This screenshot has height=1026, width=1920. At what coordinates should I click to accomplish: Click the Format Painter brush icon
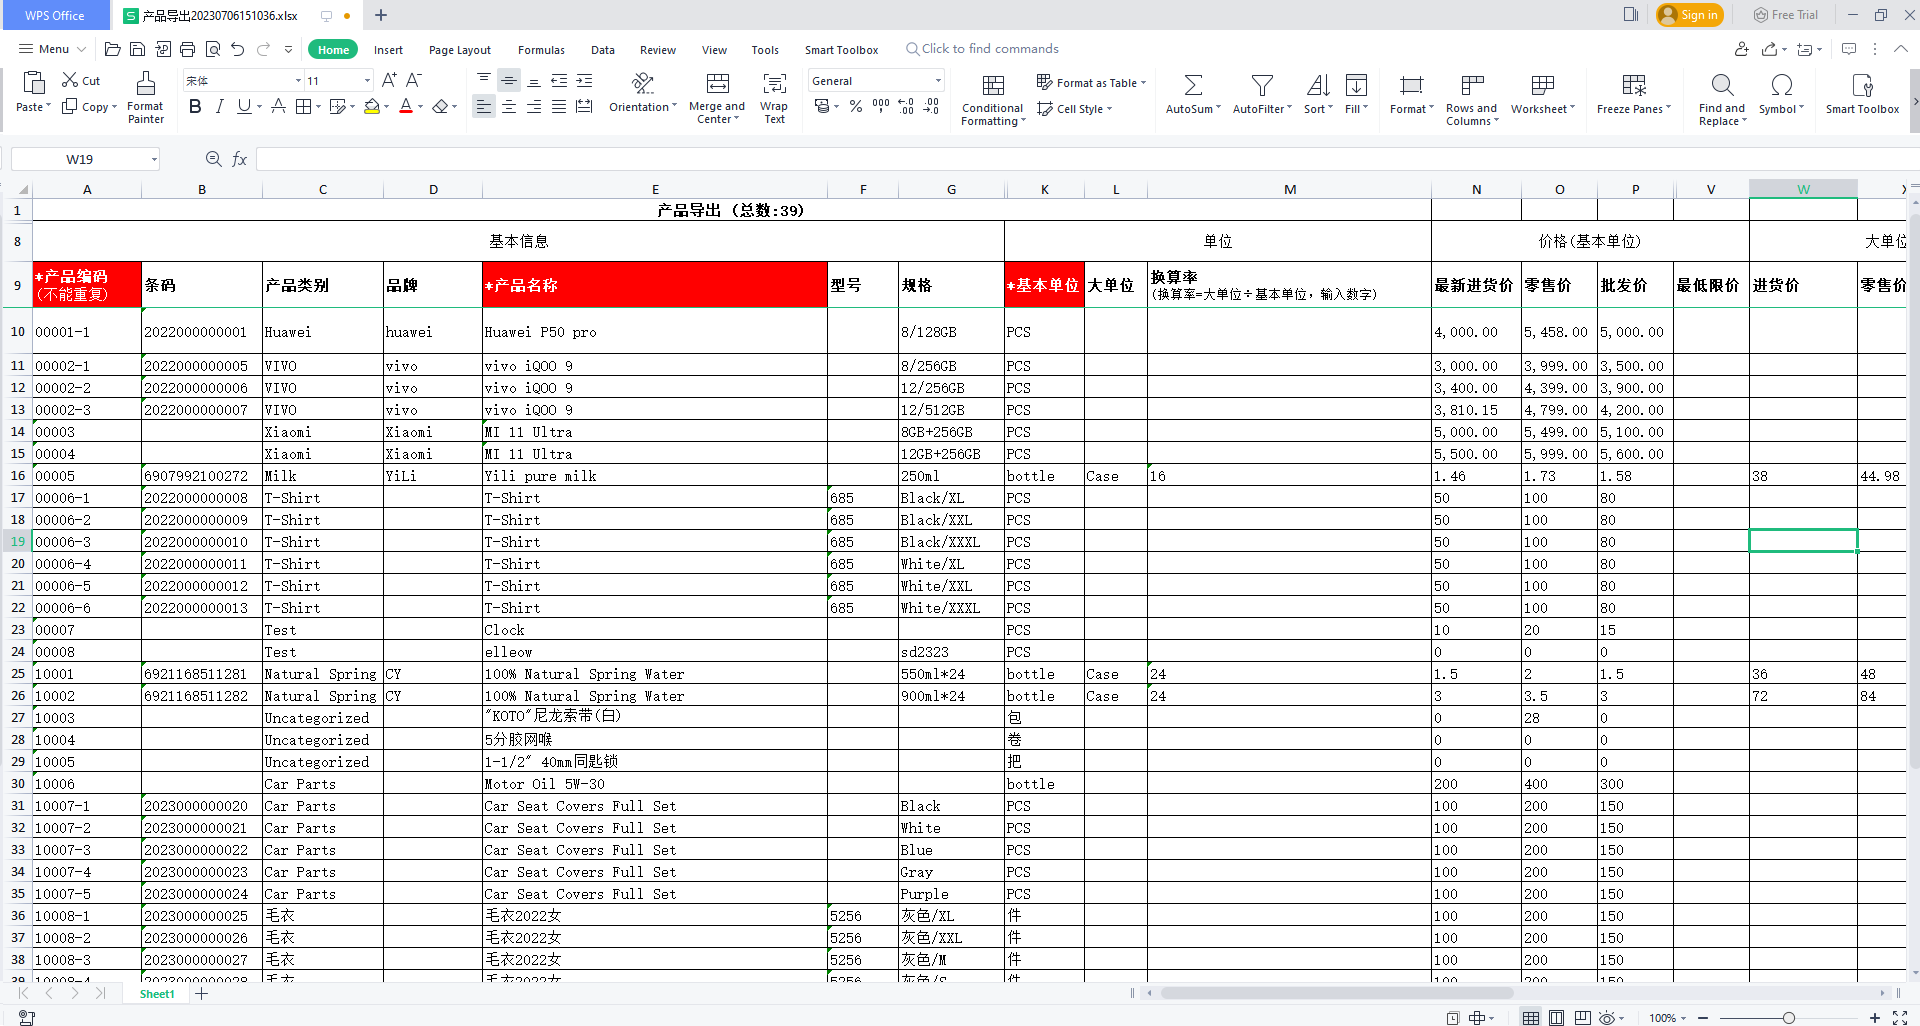[146, 84]
